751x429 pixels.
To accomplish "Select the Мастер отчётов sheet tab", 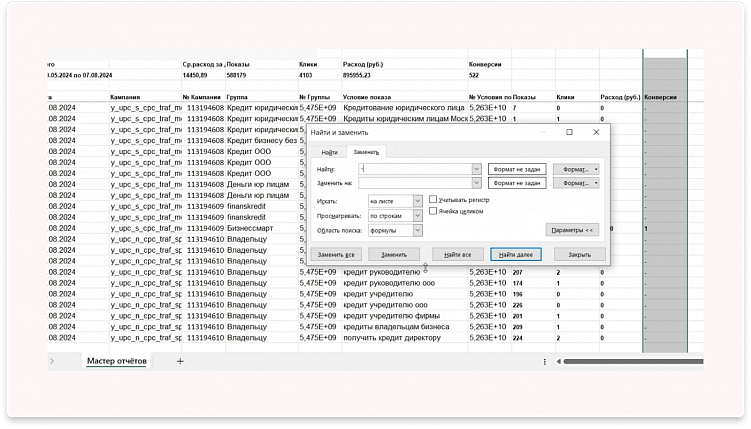I will pyautogui.click(x=117, y=361).
